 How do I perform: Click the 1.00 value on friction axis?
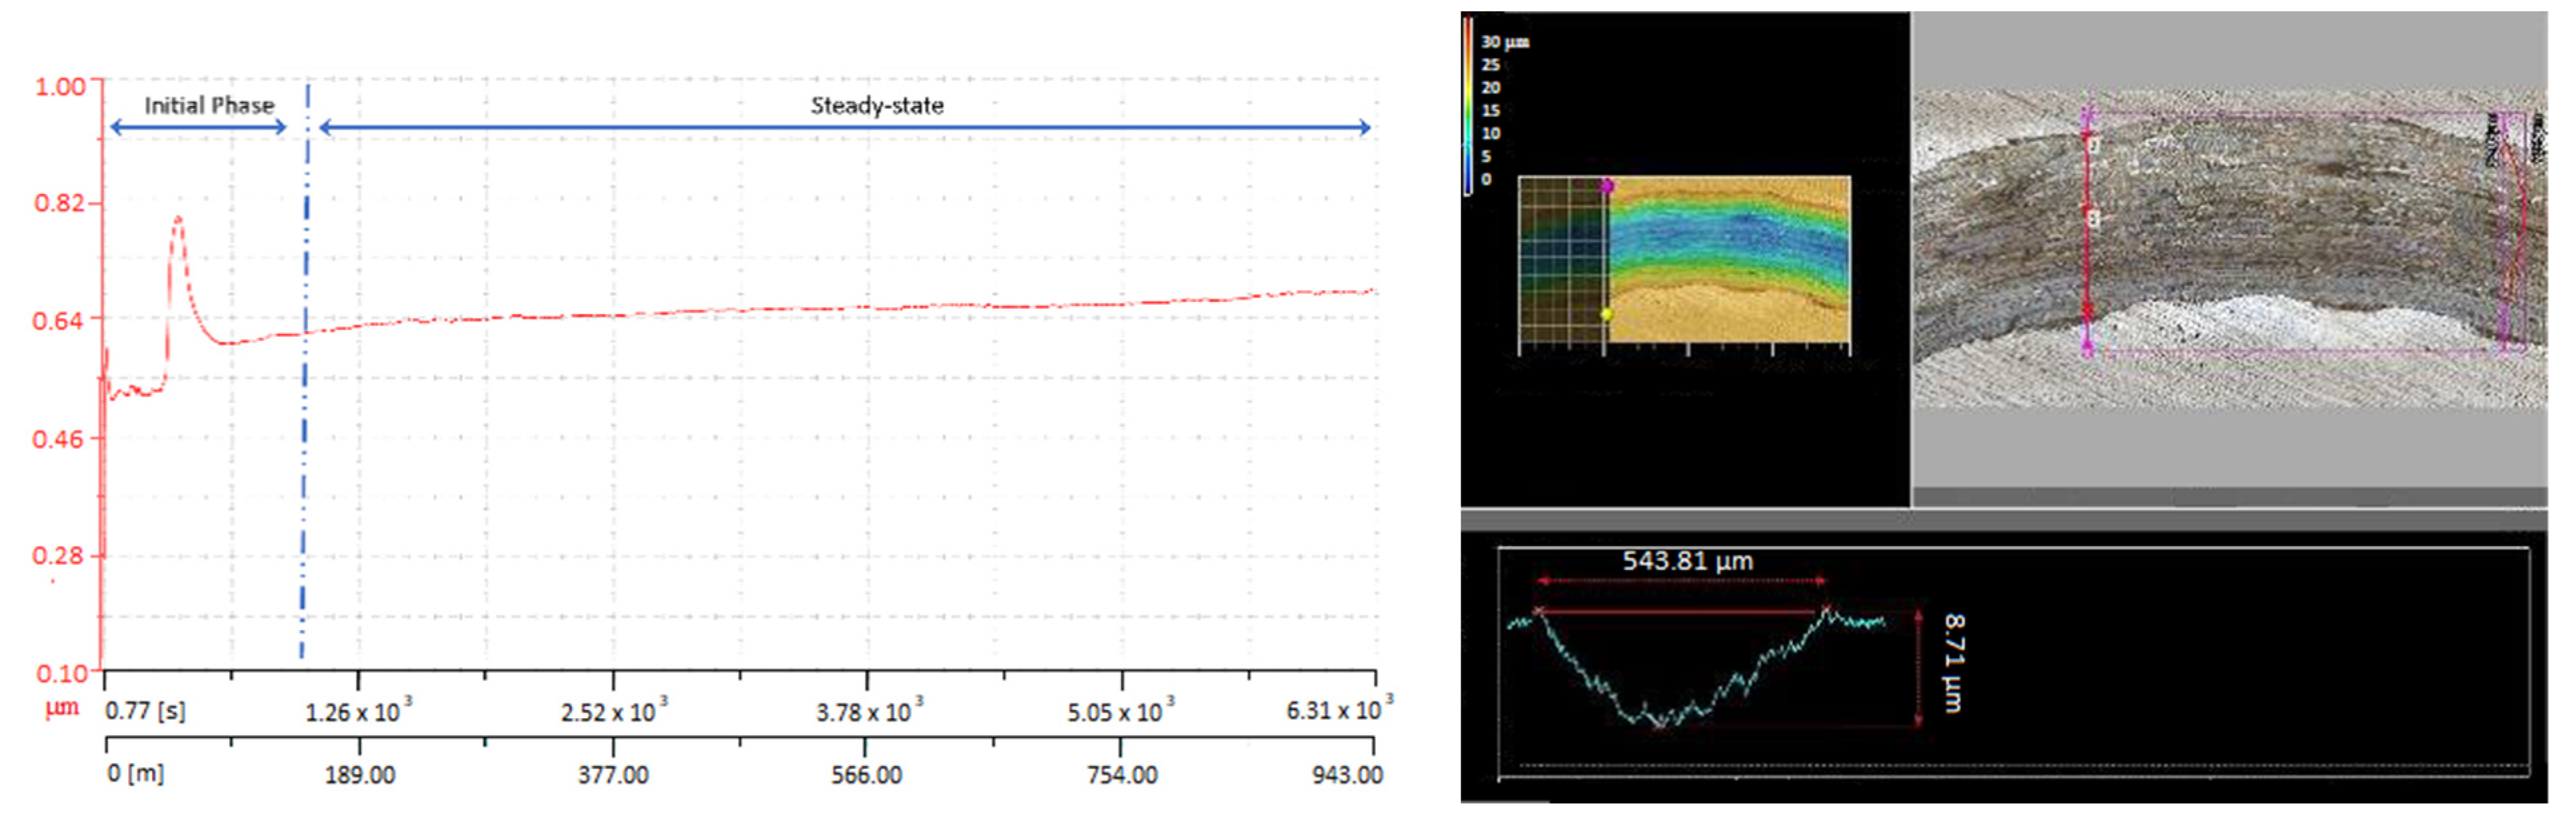coord(60,87)
